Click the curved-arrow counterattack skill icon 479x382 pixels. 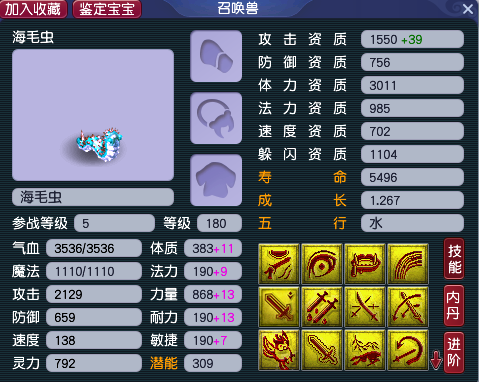point(408,350)
